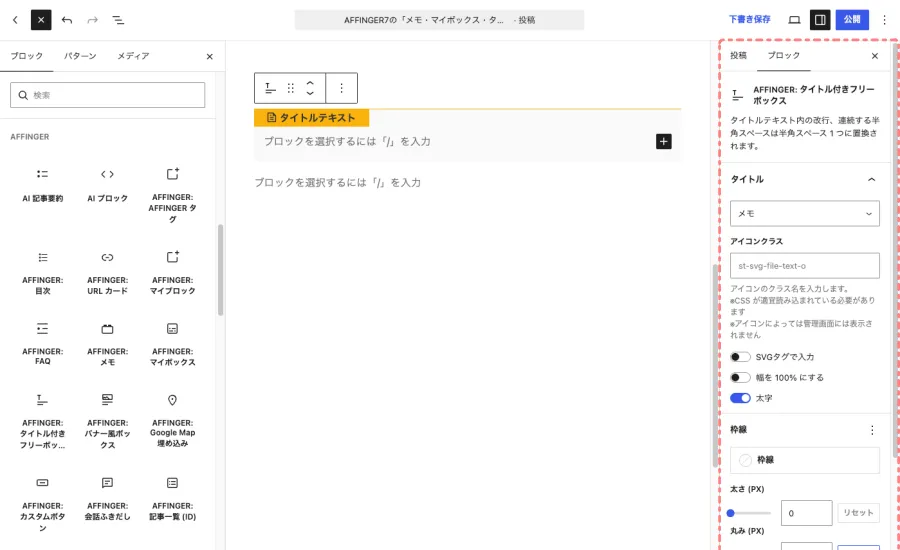Click the redo arrow in top bar
Screen dimensions: 900x550
92,20
